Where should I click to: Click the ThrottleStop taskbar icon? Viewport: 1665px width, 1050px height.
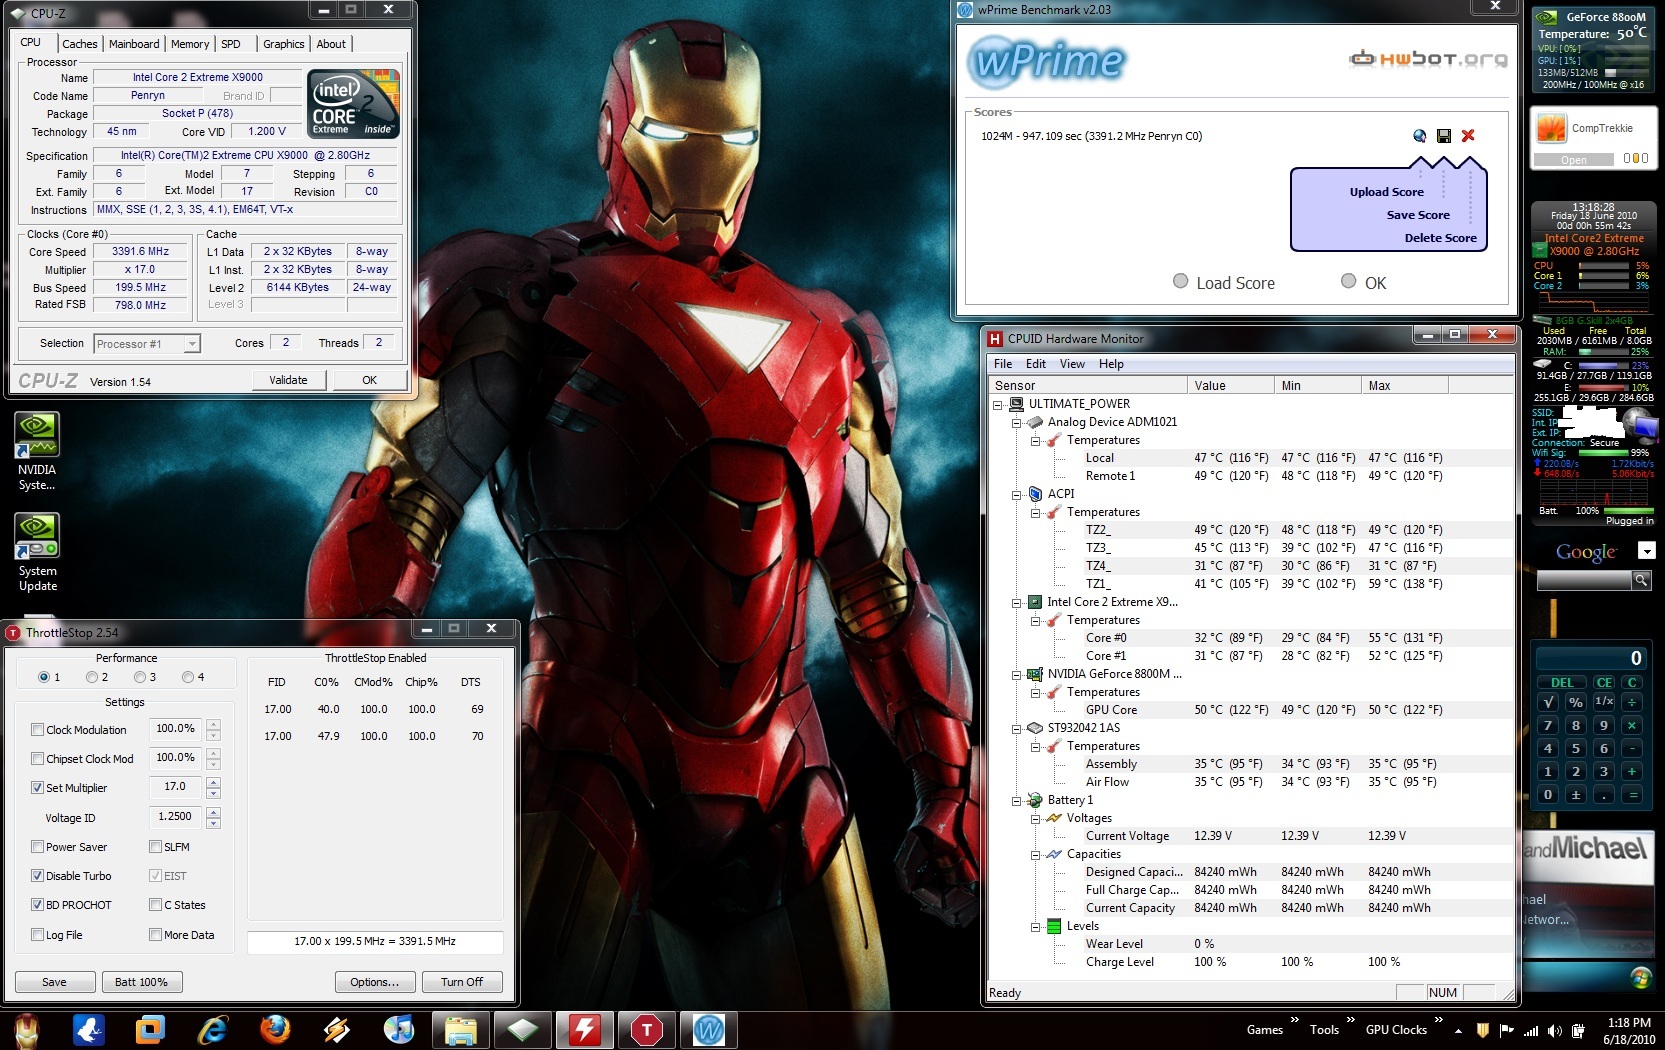tap(647, 1029)
